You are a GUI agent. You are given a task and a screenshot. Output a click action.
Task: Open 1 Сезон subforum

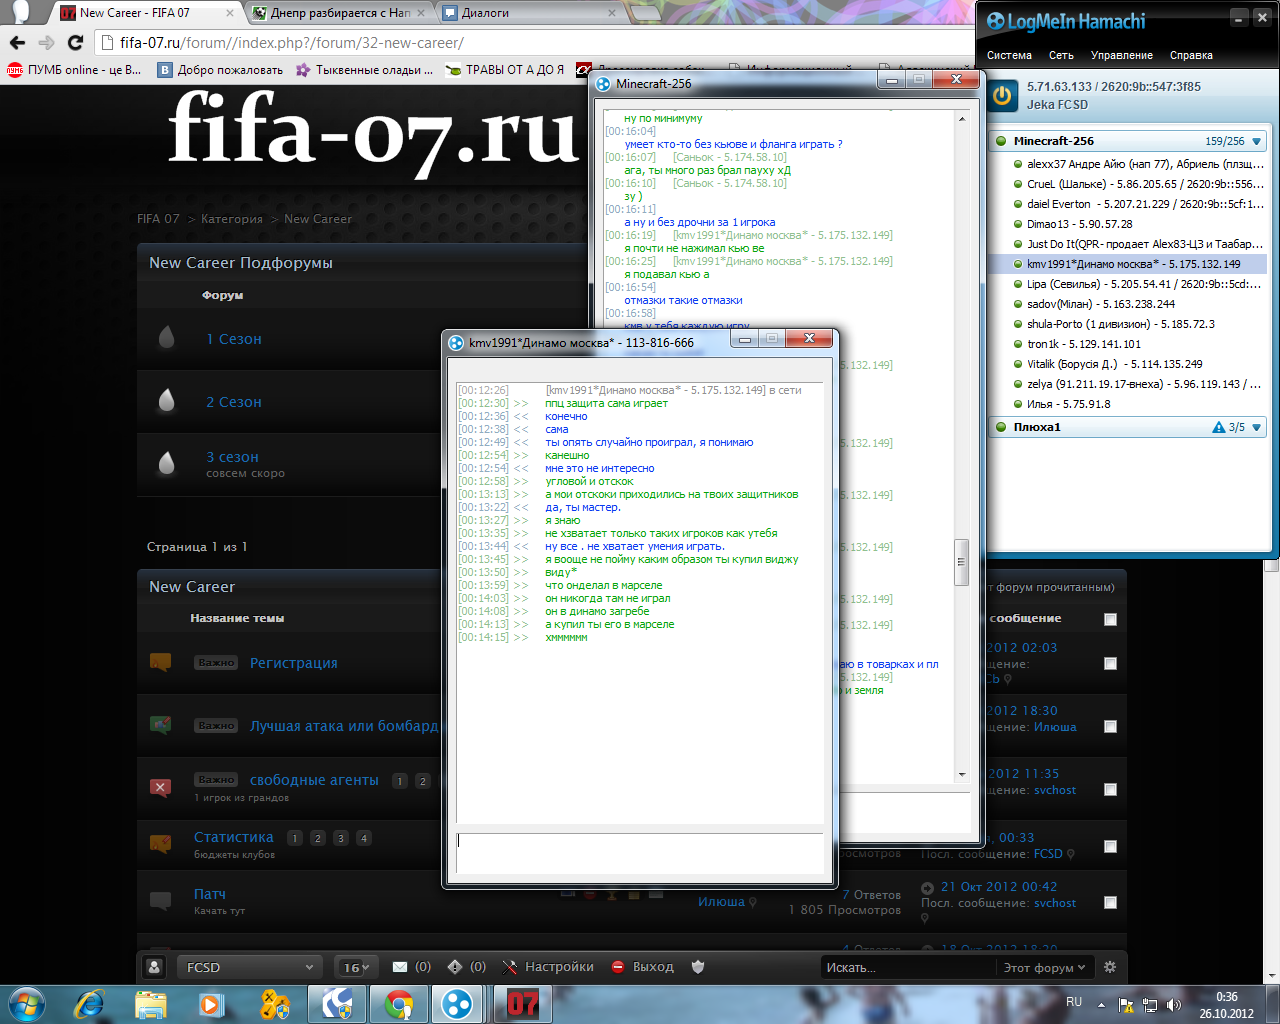pos(234,339)
